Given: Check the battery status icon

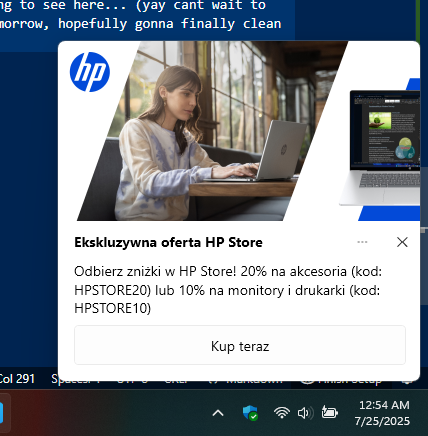Looking at the screenshot, I should coord(329,413).
